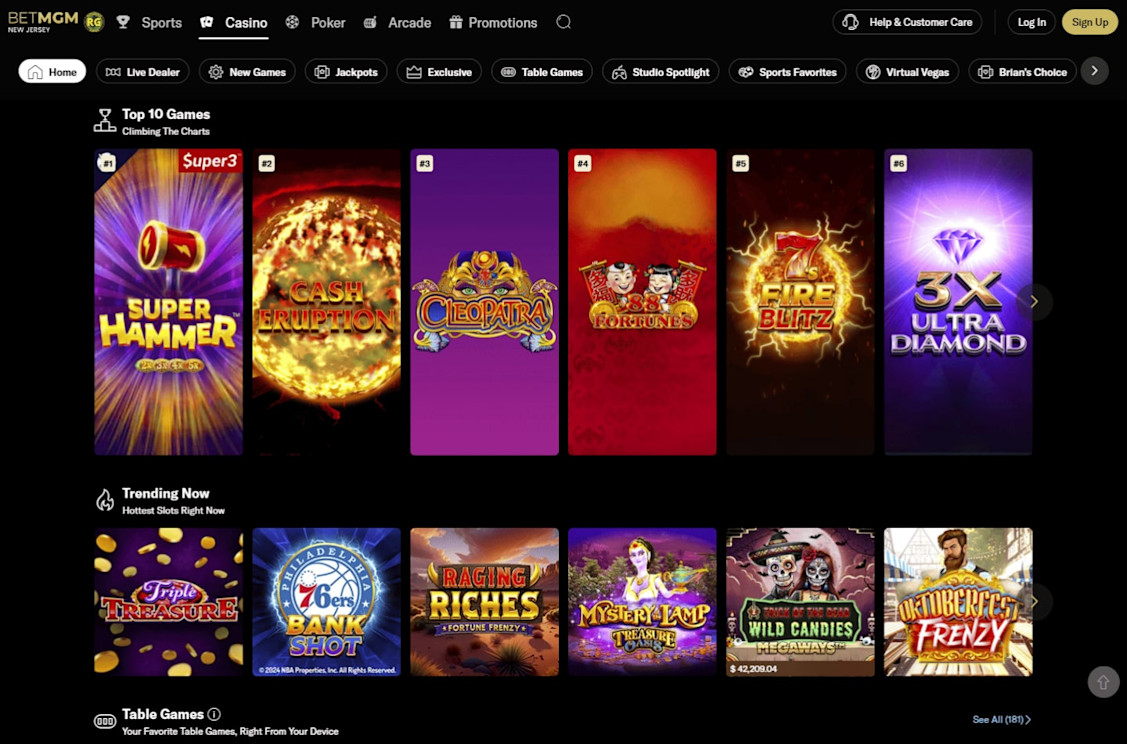This screenshot has height=744, width=1127.
Task: Click the #1 rank badge on Super Hammer
Action: tap(106, 163)
